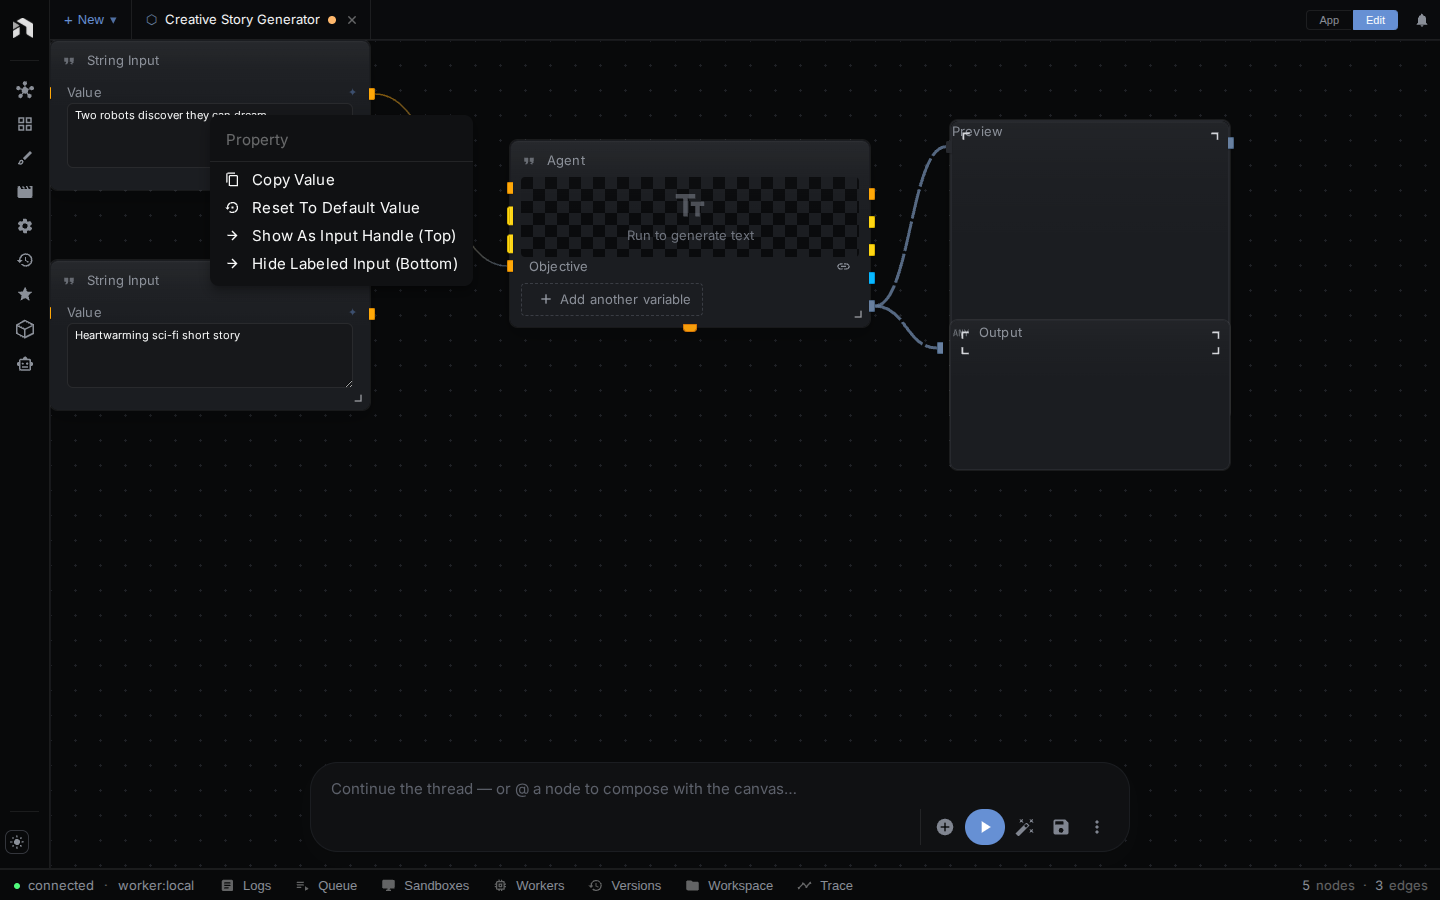
Task: Open the models cube icon in sidebar
Action: pyautogui.click(x=25, y=329)
